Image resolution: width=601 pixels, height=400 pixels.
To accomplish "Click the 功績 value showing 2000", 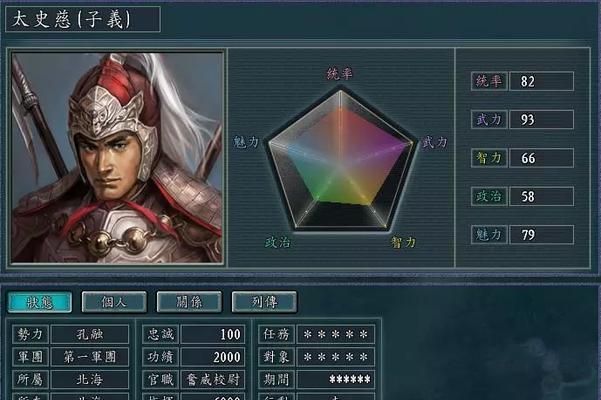I will tap(212, 357).
